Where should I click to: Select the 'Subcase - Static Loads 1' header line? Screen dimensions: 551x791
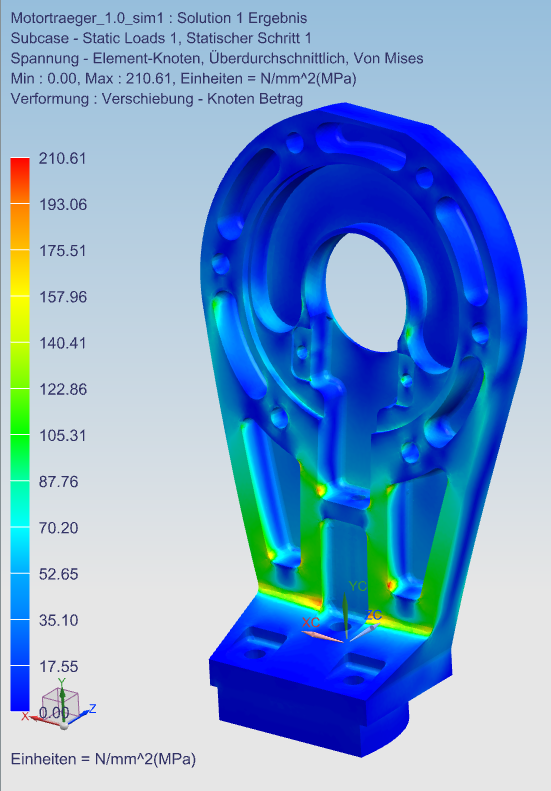(161, 38)
